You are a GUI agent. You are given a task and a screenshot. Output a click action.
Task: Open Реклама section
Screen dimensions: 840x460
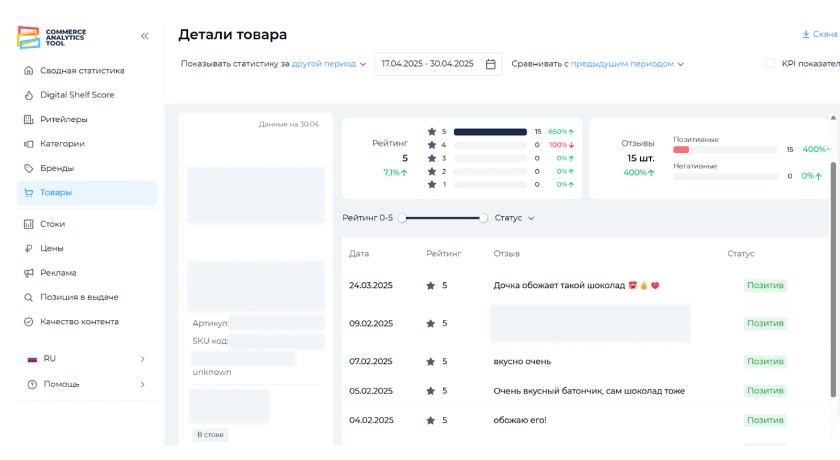point(87,273)
